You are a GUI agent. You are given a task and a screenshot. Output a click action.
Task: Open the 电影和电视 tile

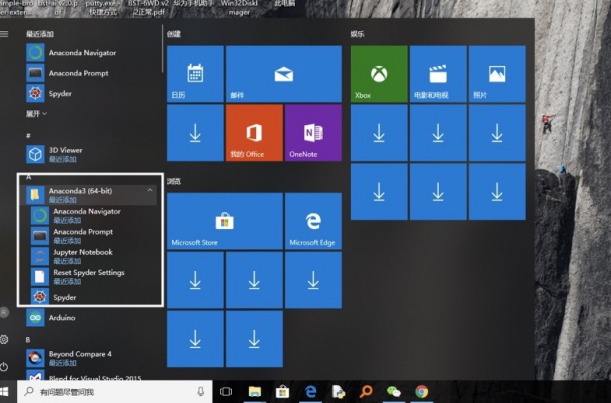pos(438,74)
